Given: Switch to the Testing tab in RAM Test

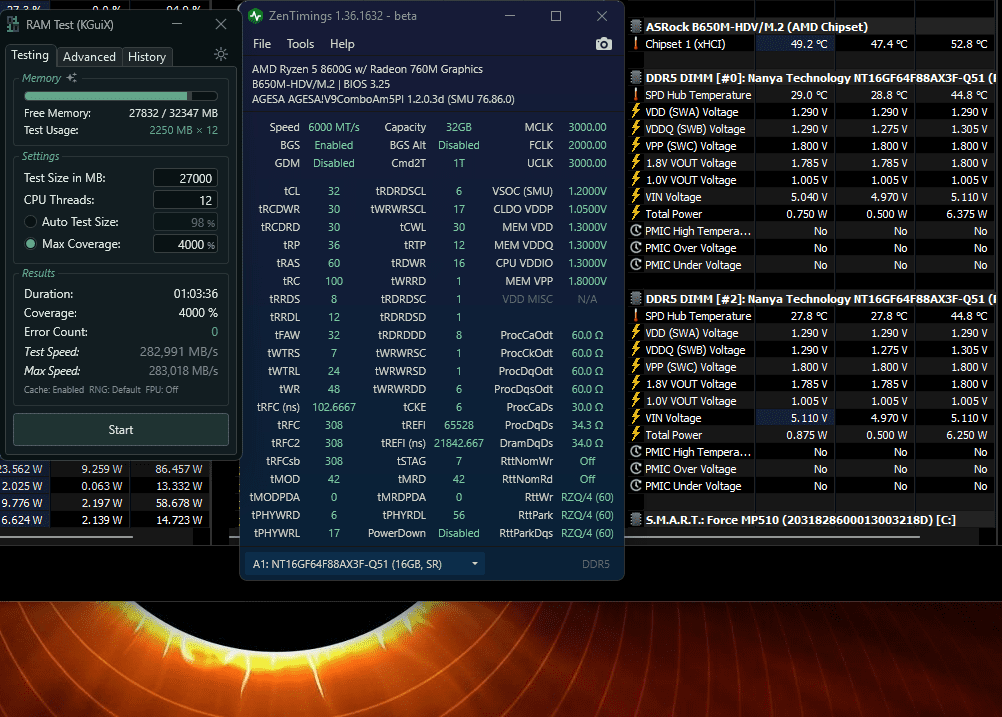Looking at the screenshot, I should [30, 55].
